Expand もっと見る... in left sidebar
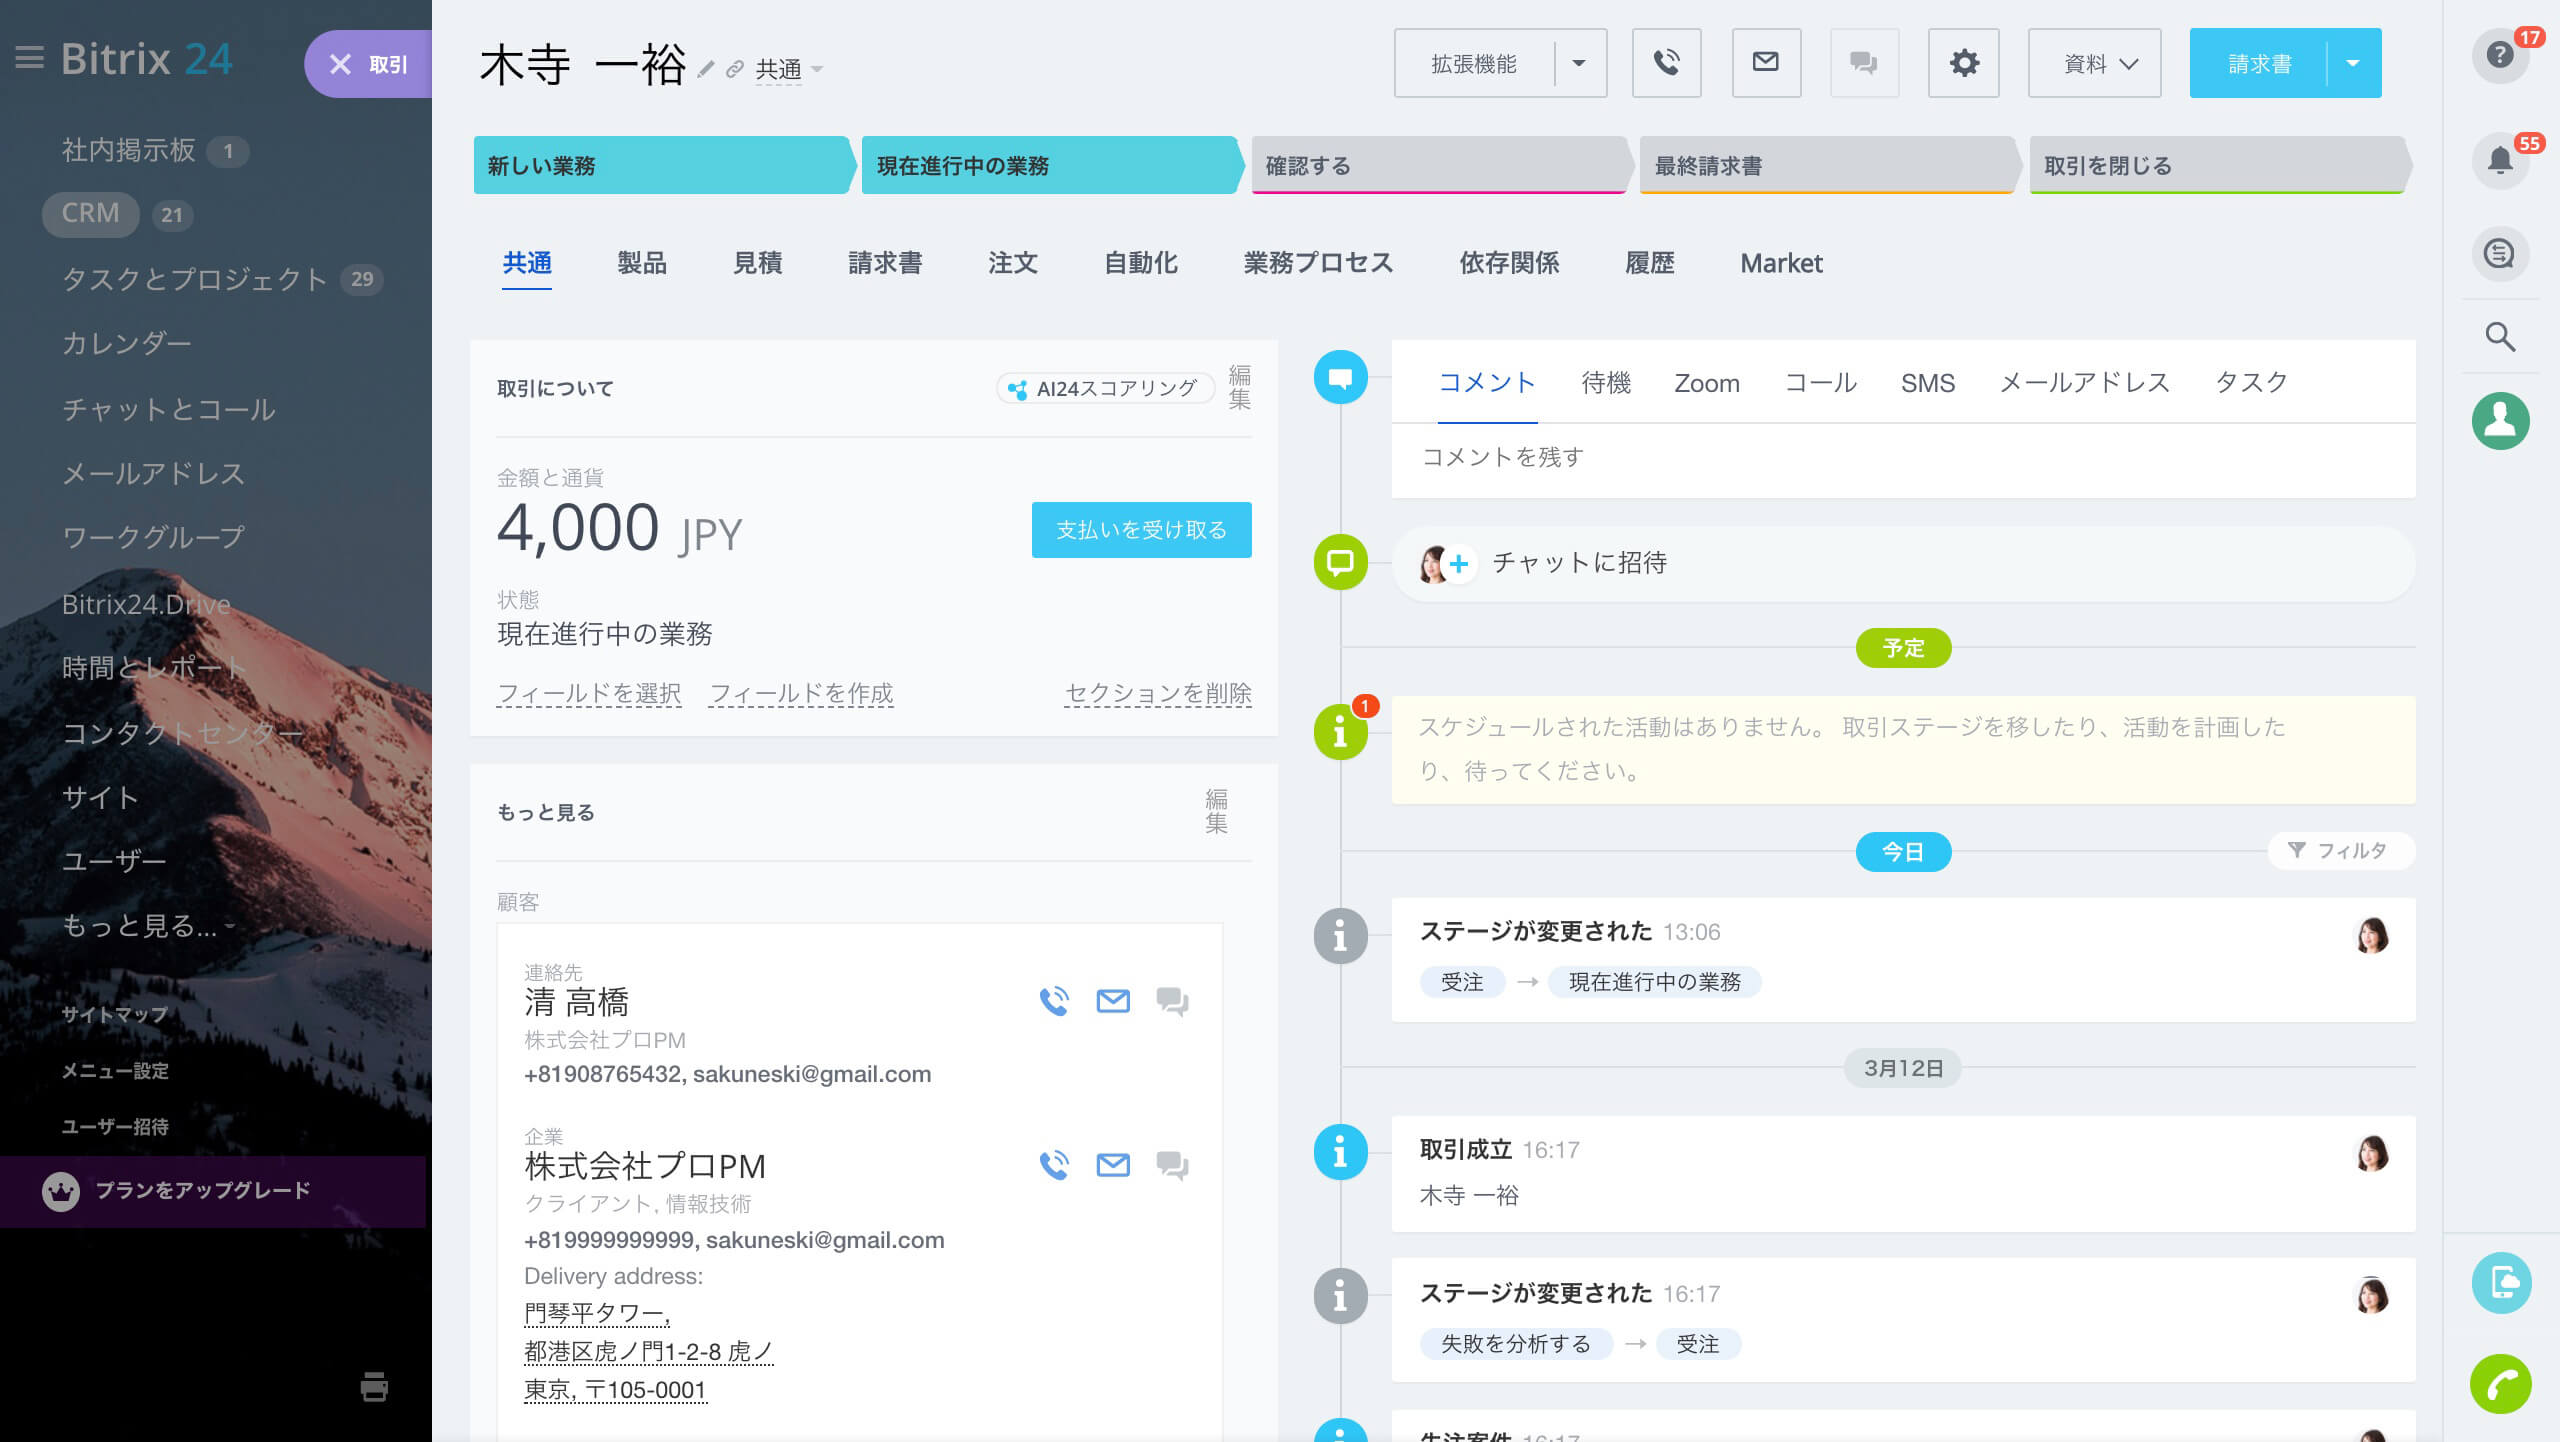2560x1442 pixels. tap(148, 926)
